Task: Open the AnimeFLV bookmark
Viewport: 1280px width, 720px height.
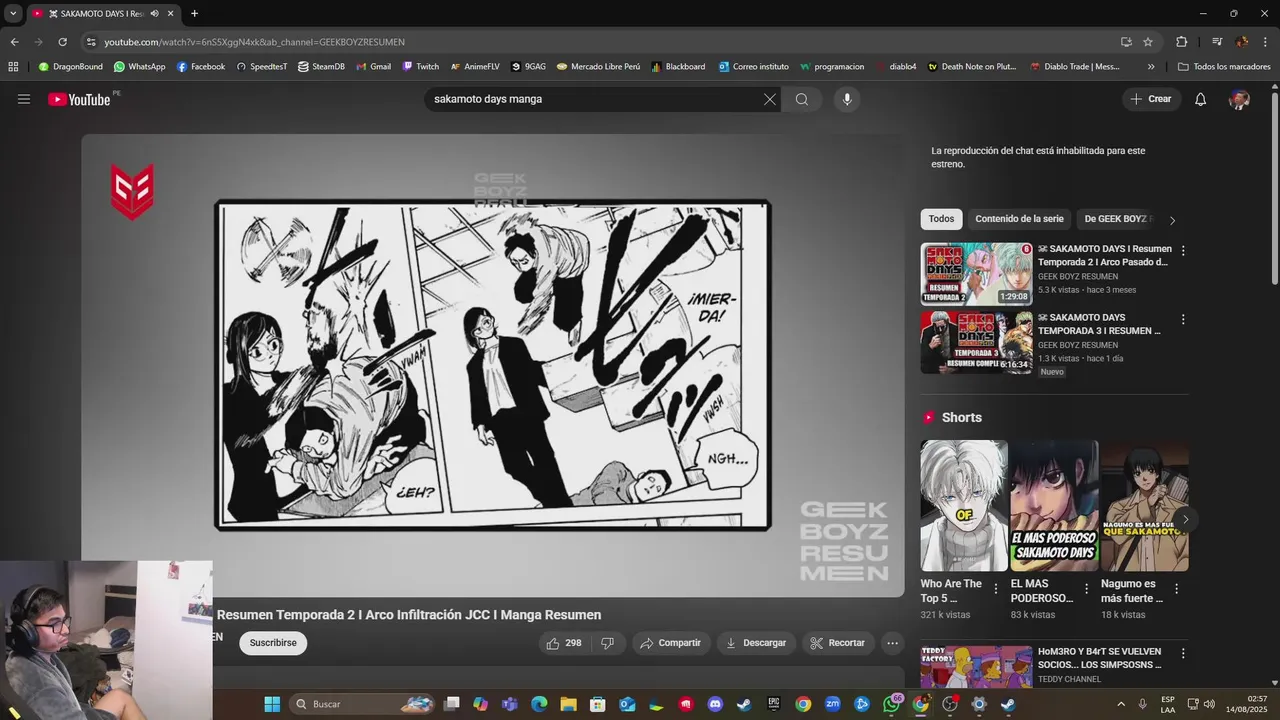Action: [x=475, y=67]
